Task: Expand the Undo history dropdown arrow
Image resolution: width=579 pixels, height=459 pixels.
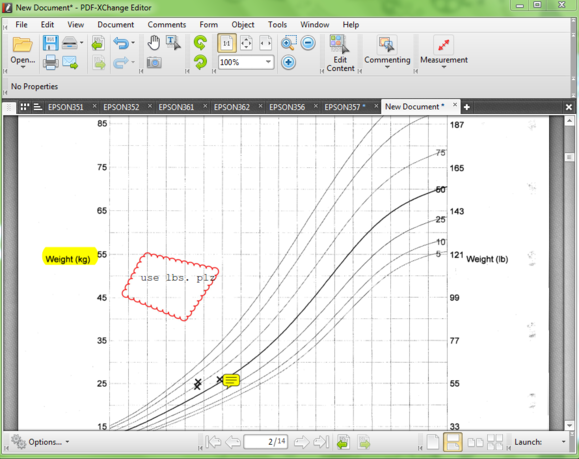Action: pyautogui.click(x=133, y=43)
